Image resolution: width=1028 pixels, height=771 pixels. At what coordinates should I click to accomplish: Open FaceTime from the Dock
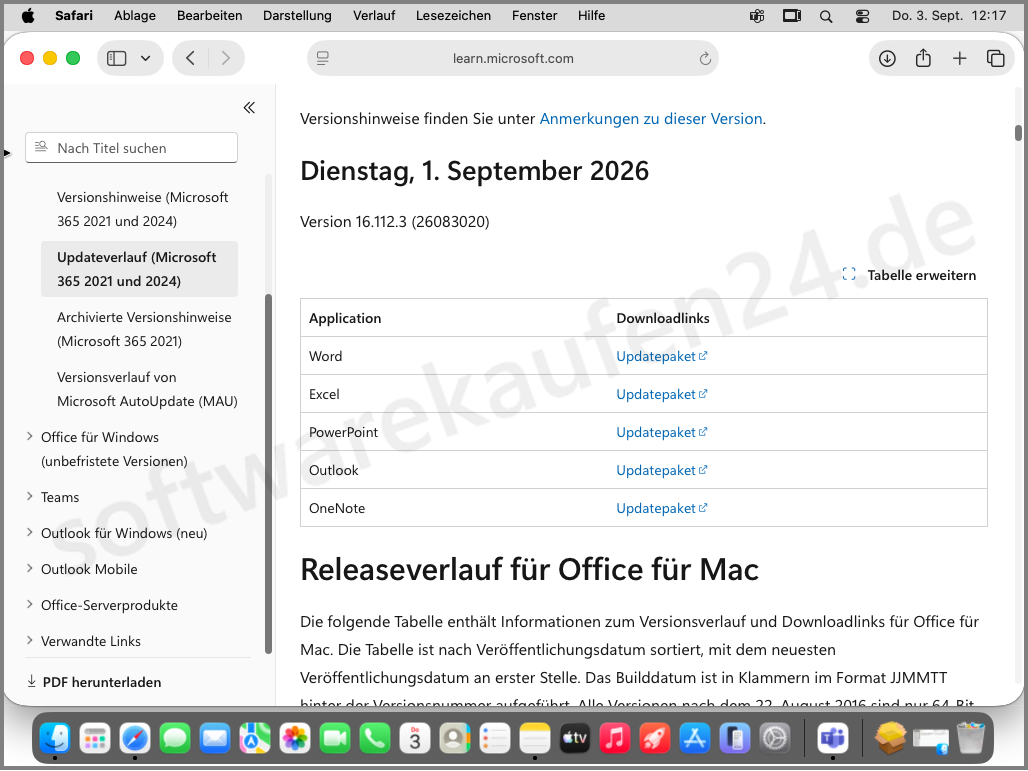click(335, 739)
